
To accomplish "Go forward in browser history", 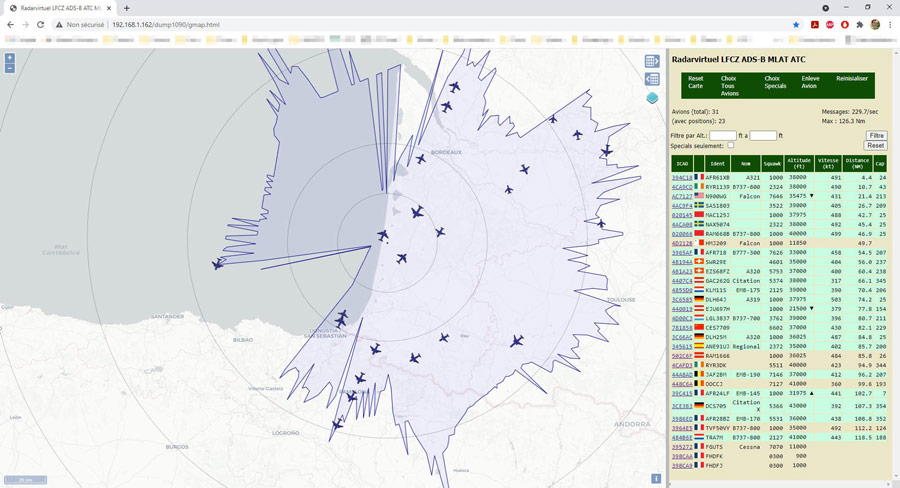I will pyautogui.click(x=25, y=25).
